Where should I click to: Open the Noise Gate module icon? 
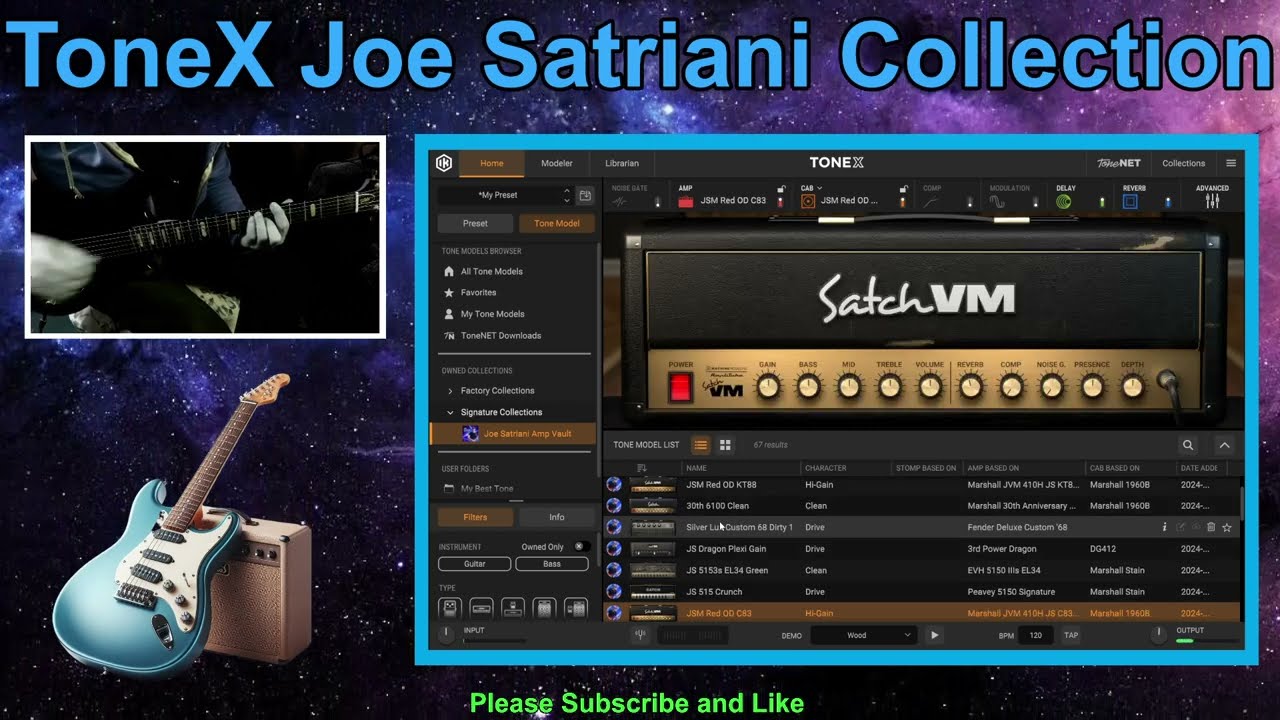click(x=620, y=201)
